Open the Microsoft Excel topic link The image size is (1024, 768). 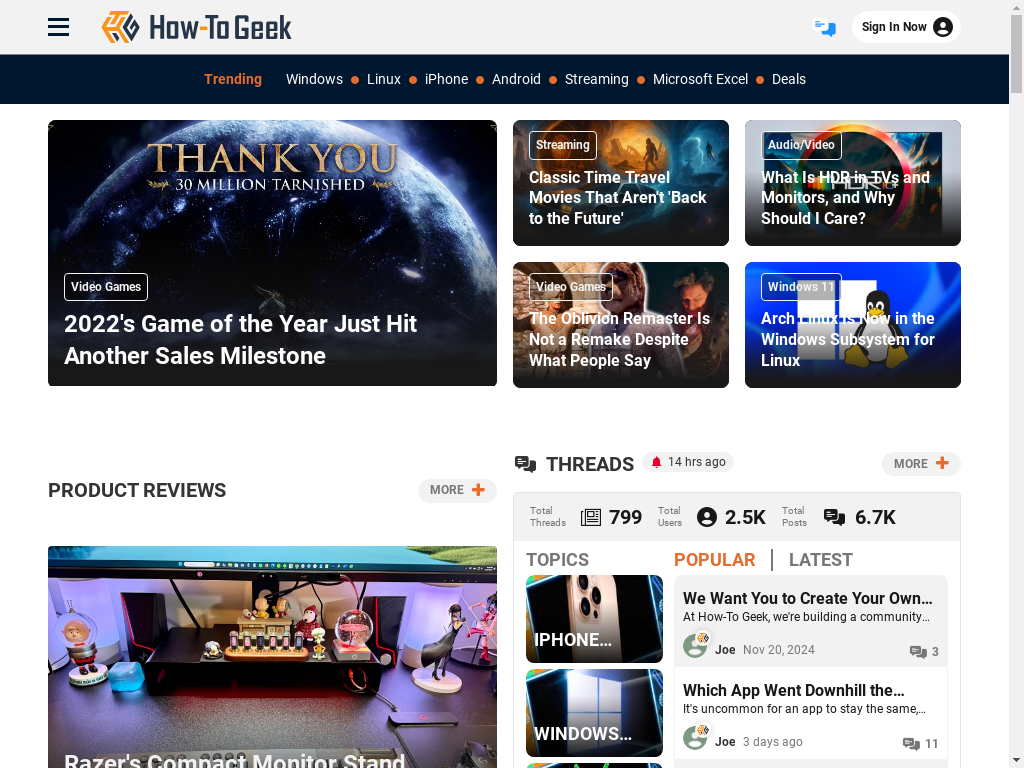[700, 79]
